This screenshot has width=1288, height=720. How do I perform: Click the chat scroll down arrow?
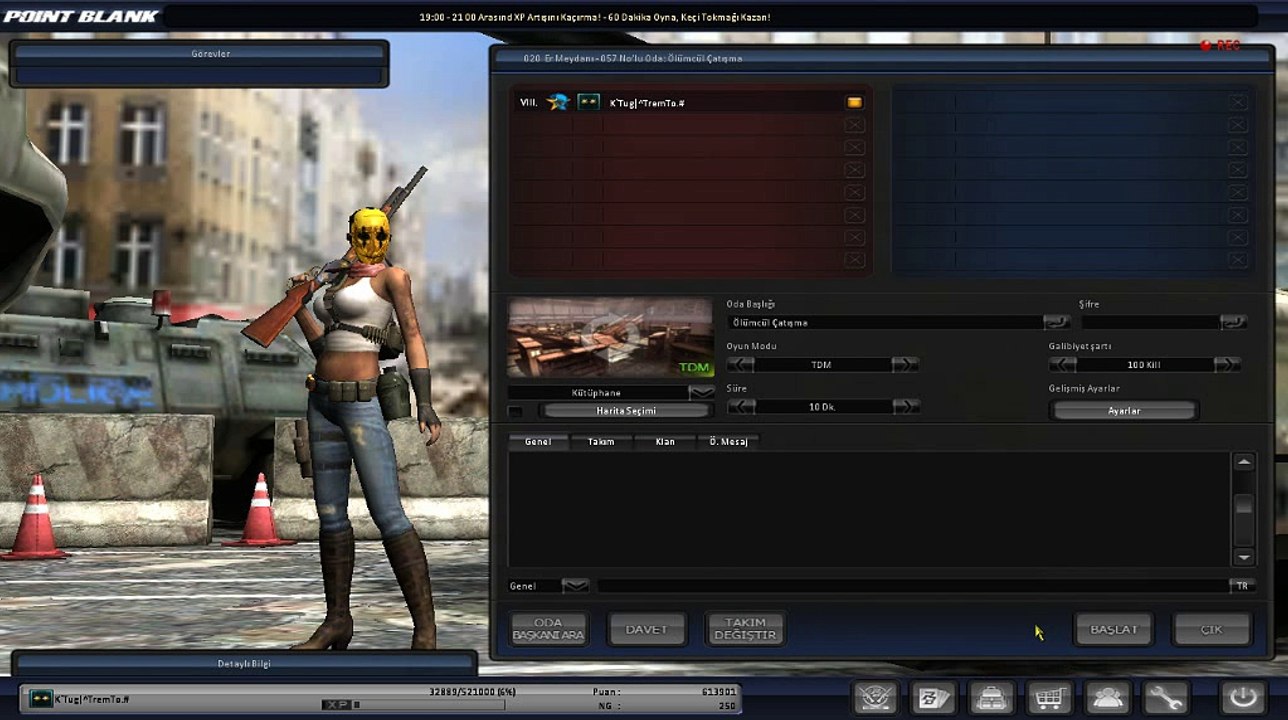tap(1244, 557)
